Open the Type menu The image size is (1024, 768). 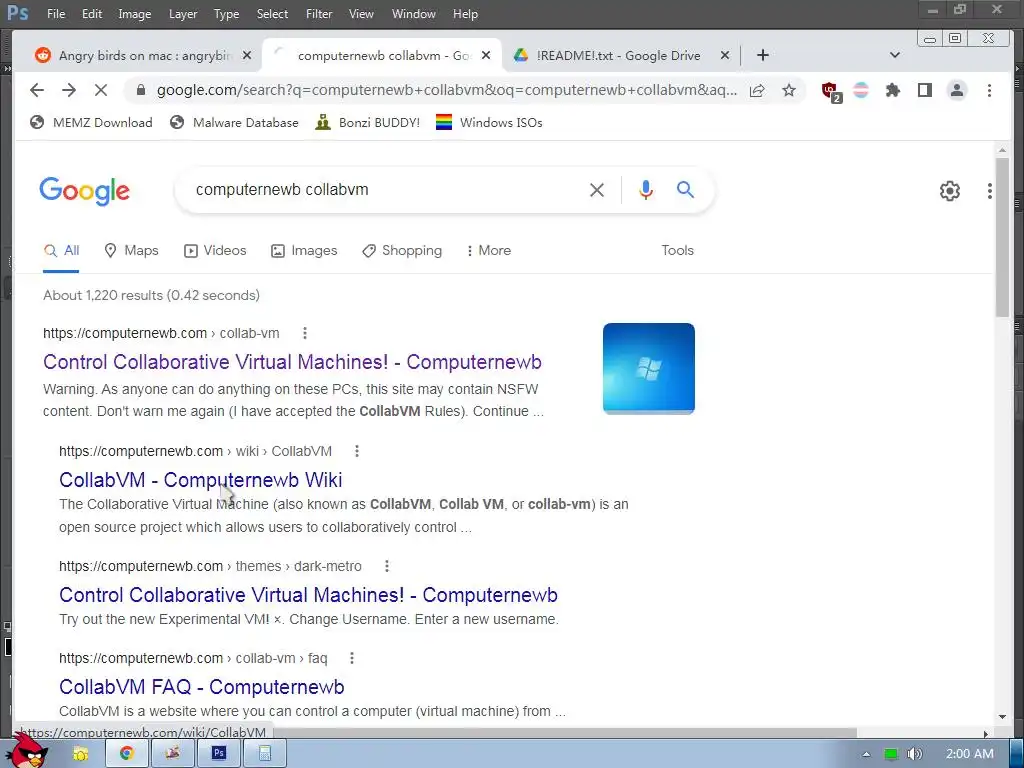click(226, 14)
